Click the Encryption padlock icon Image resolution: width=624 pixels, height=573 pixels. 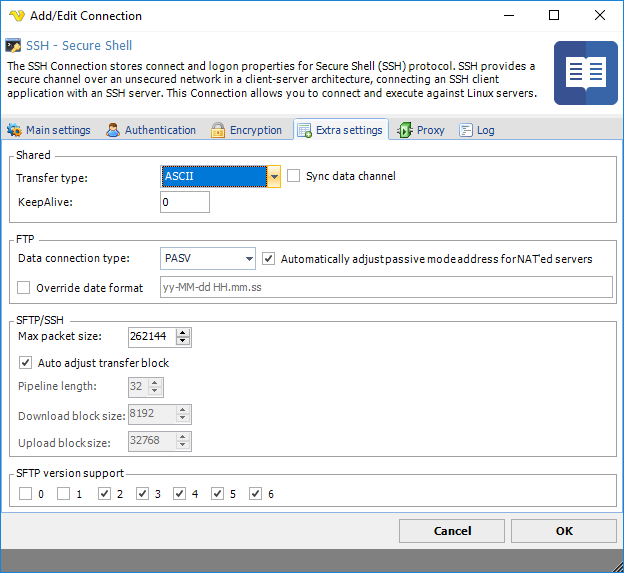(218, 130)
